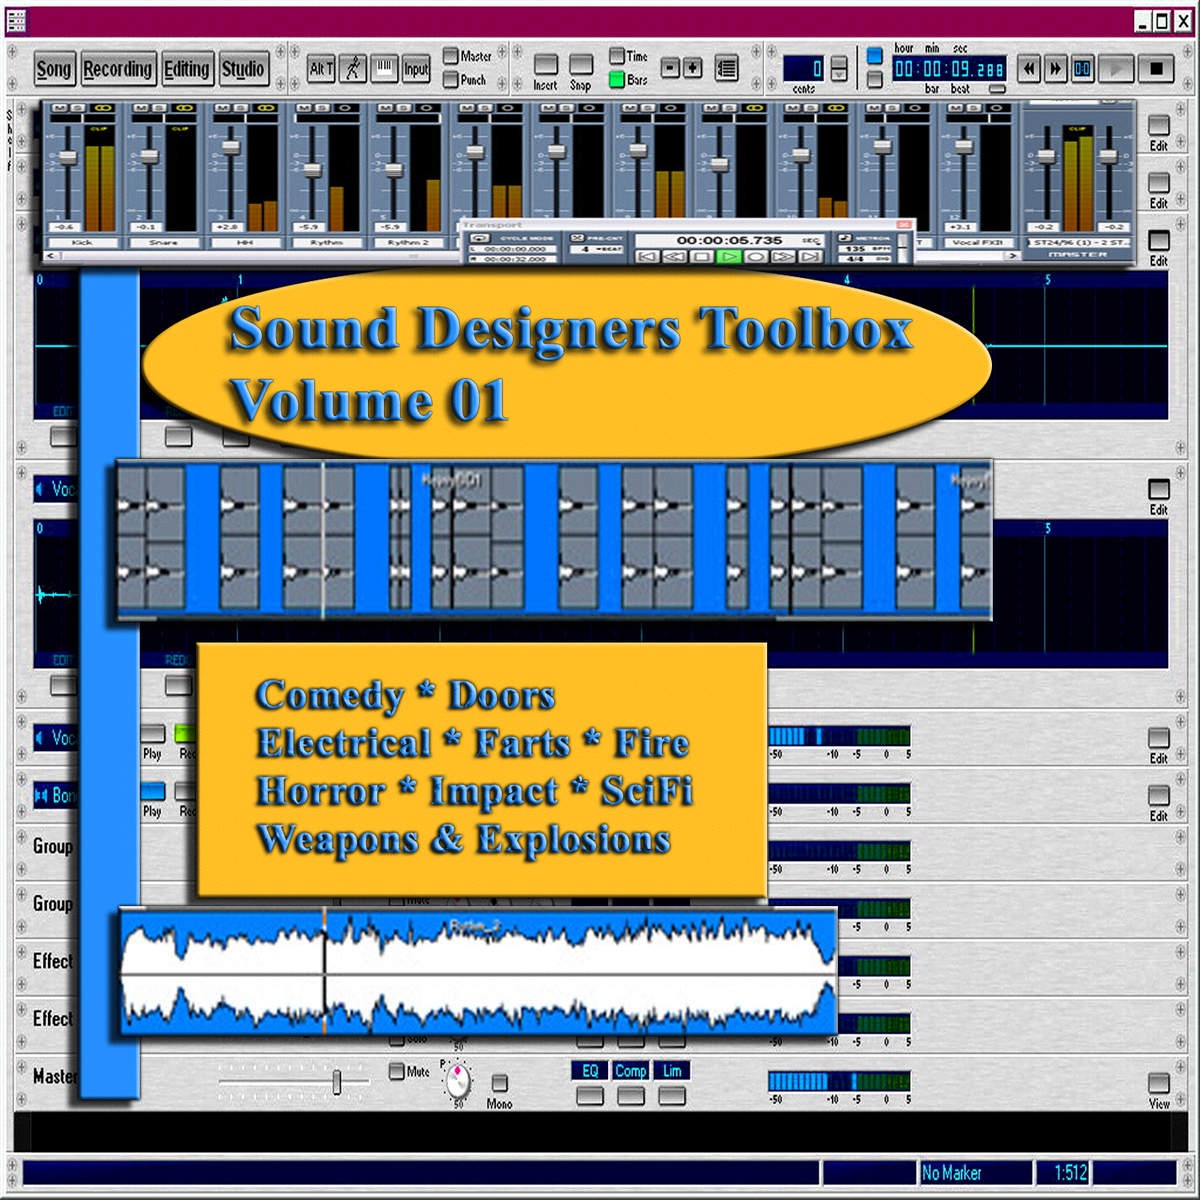The width and height of the screenshot is (1200, 1200).
Task: Toggle the Punch checkbox
Action: (450, 79)
